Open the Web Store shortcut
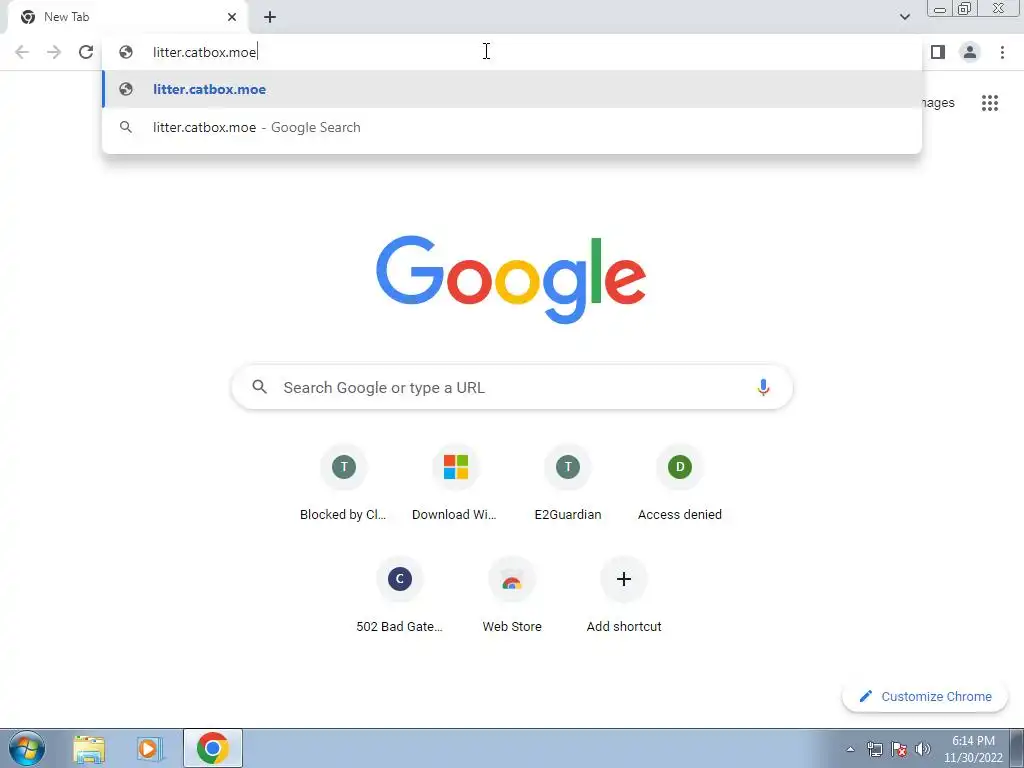This screenshot has height=768, width=1024. tap(512, 596)
